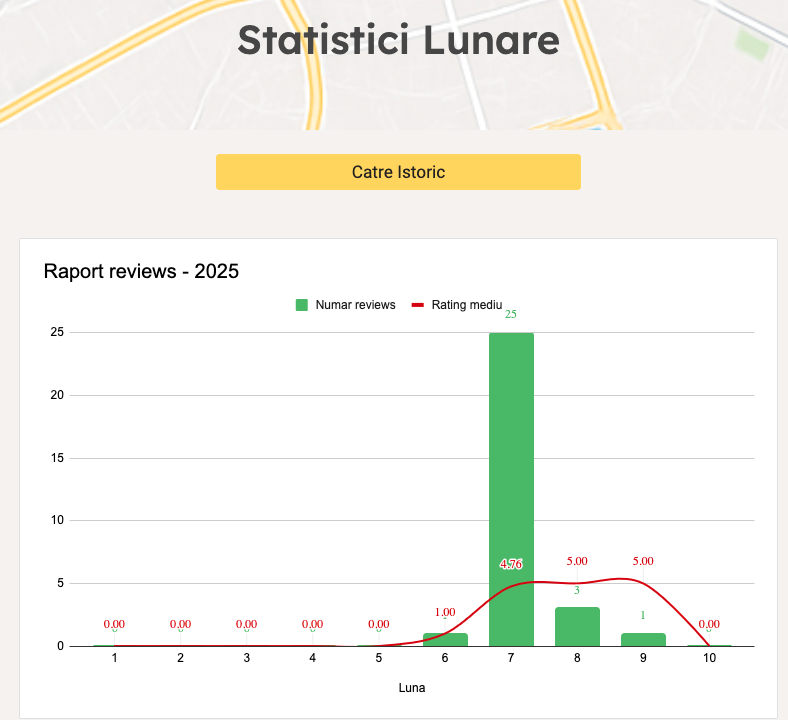788x720 pixels.
Task: Click the 5.00 rating label above month 8
Action: coord(577,561)
